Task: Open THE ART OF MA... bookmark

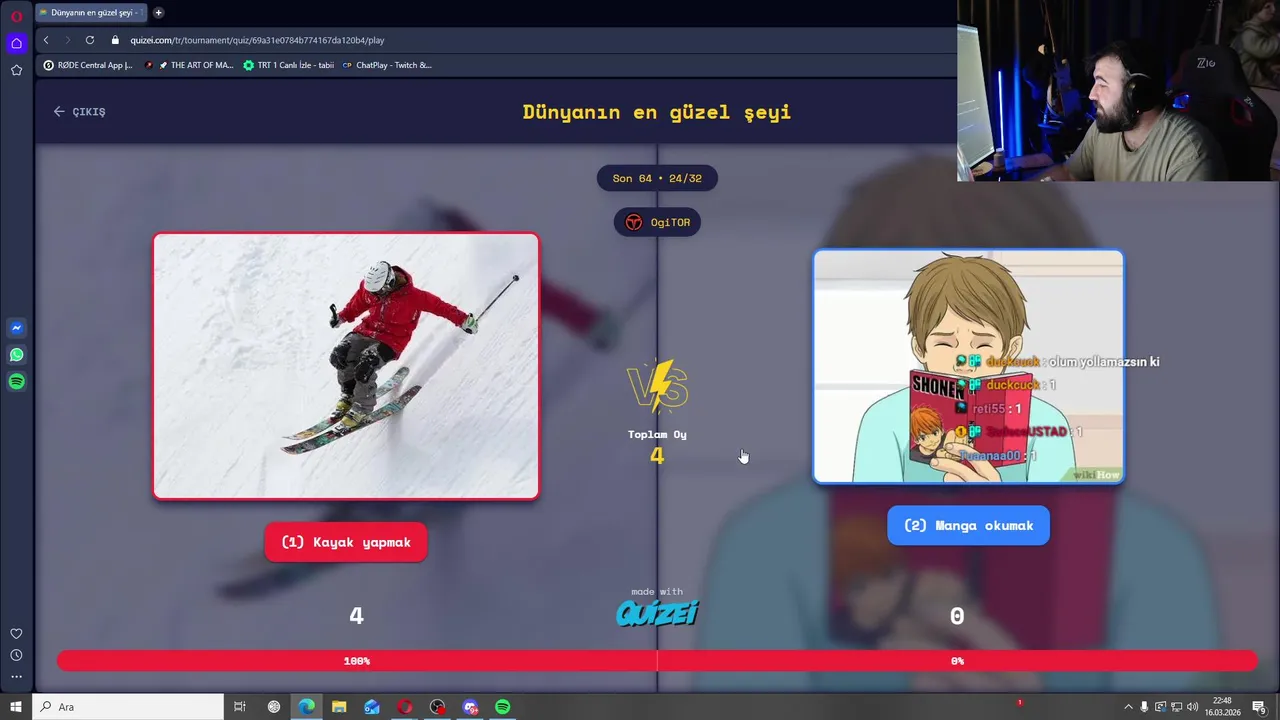Action: pyautogui.click(x=190, y=65)
